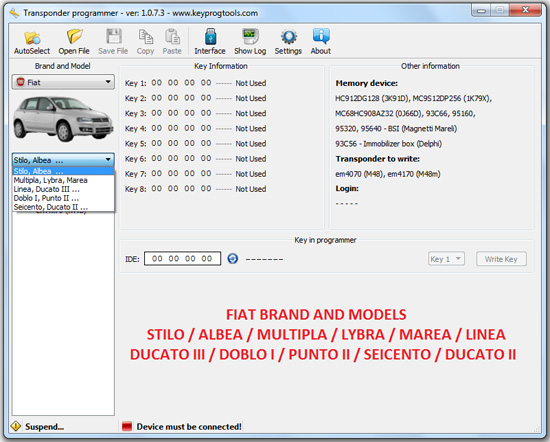The image size is (550, 442).
Task: Show the log via Show Log icon
Action: tap(250, 42)
